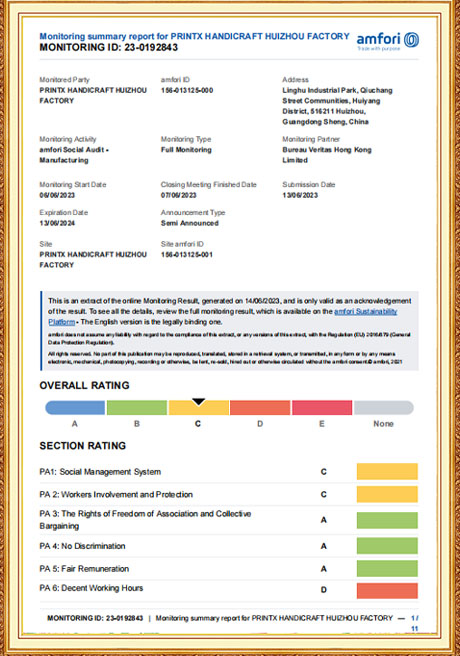Click yellow swatch for PA1 Social Management System
The height and width of the screenshot is (656, 460).
pos(387,472)
